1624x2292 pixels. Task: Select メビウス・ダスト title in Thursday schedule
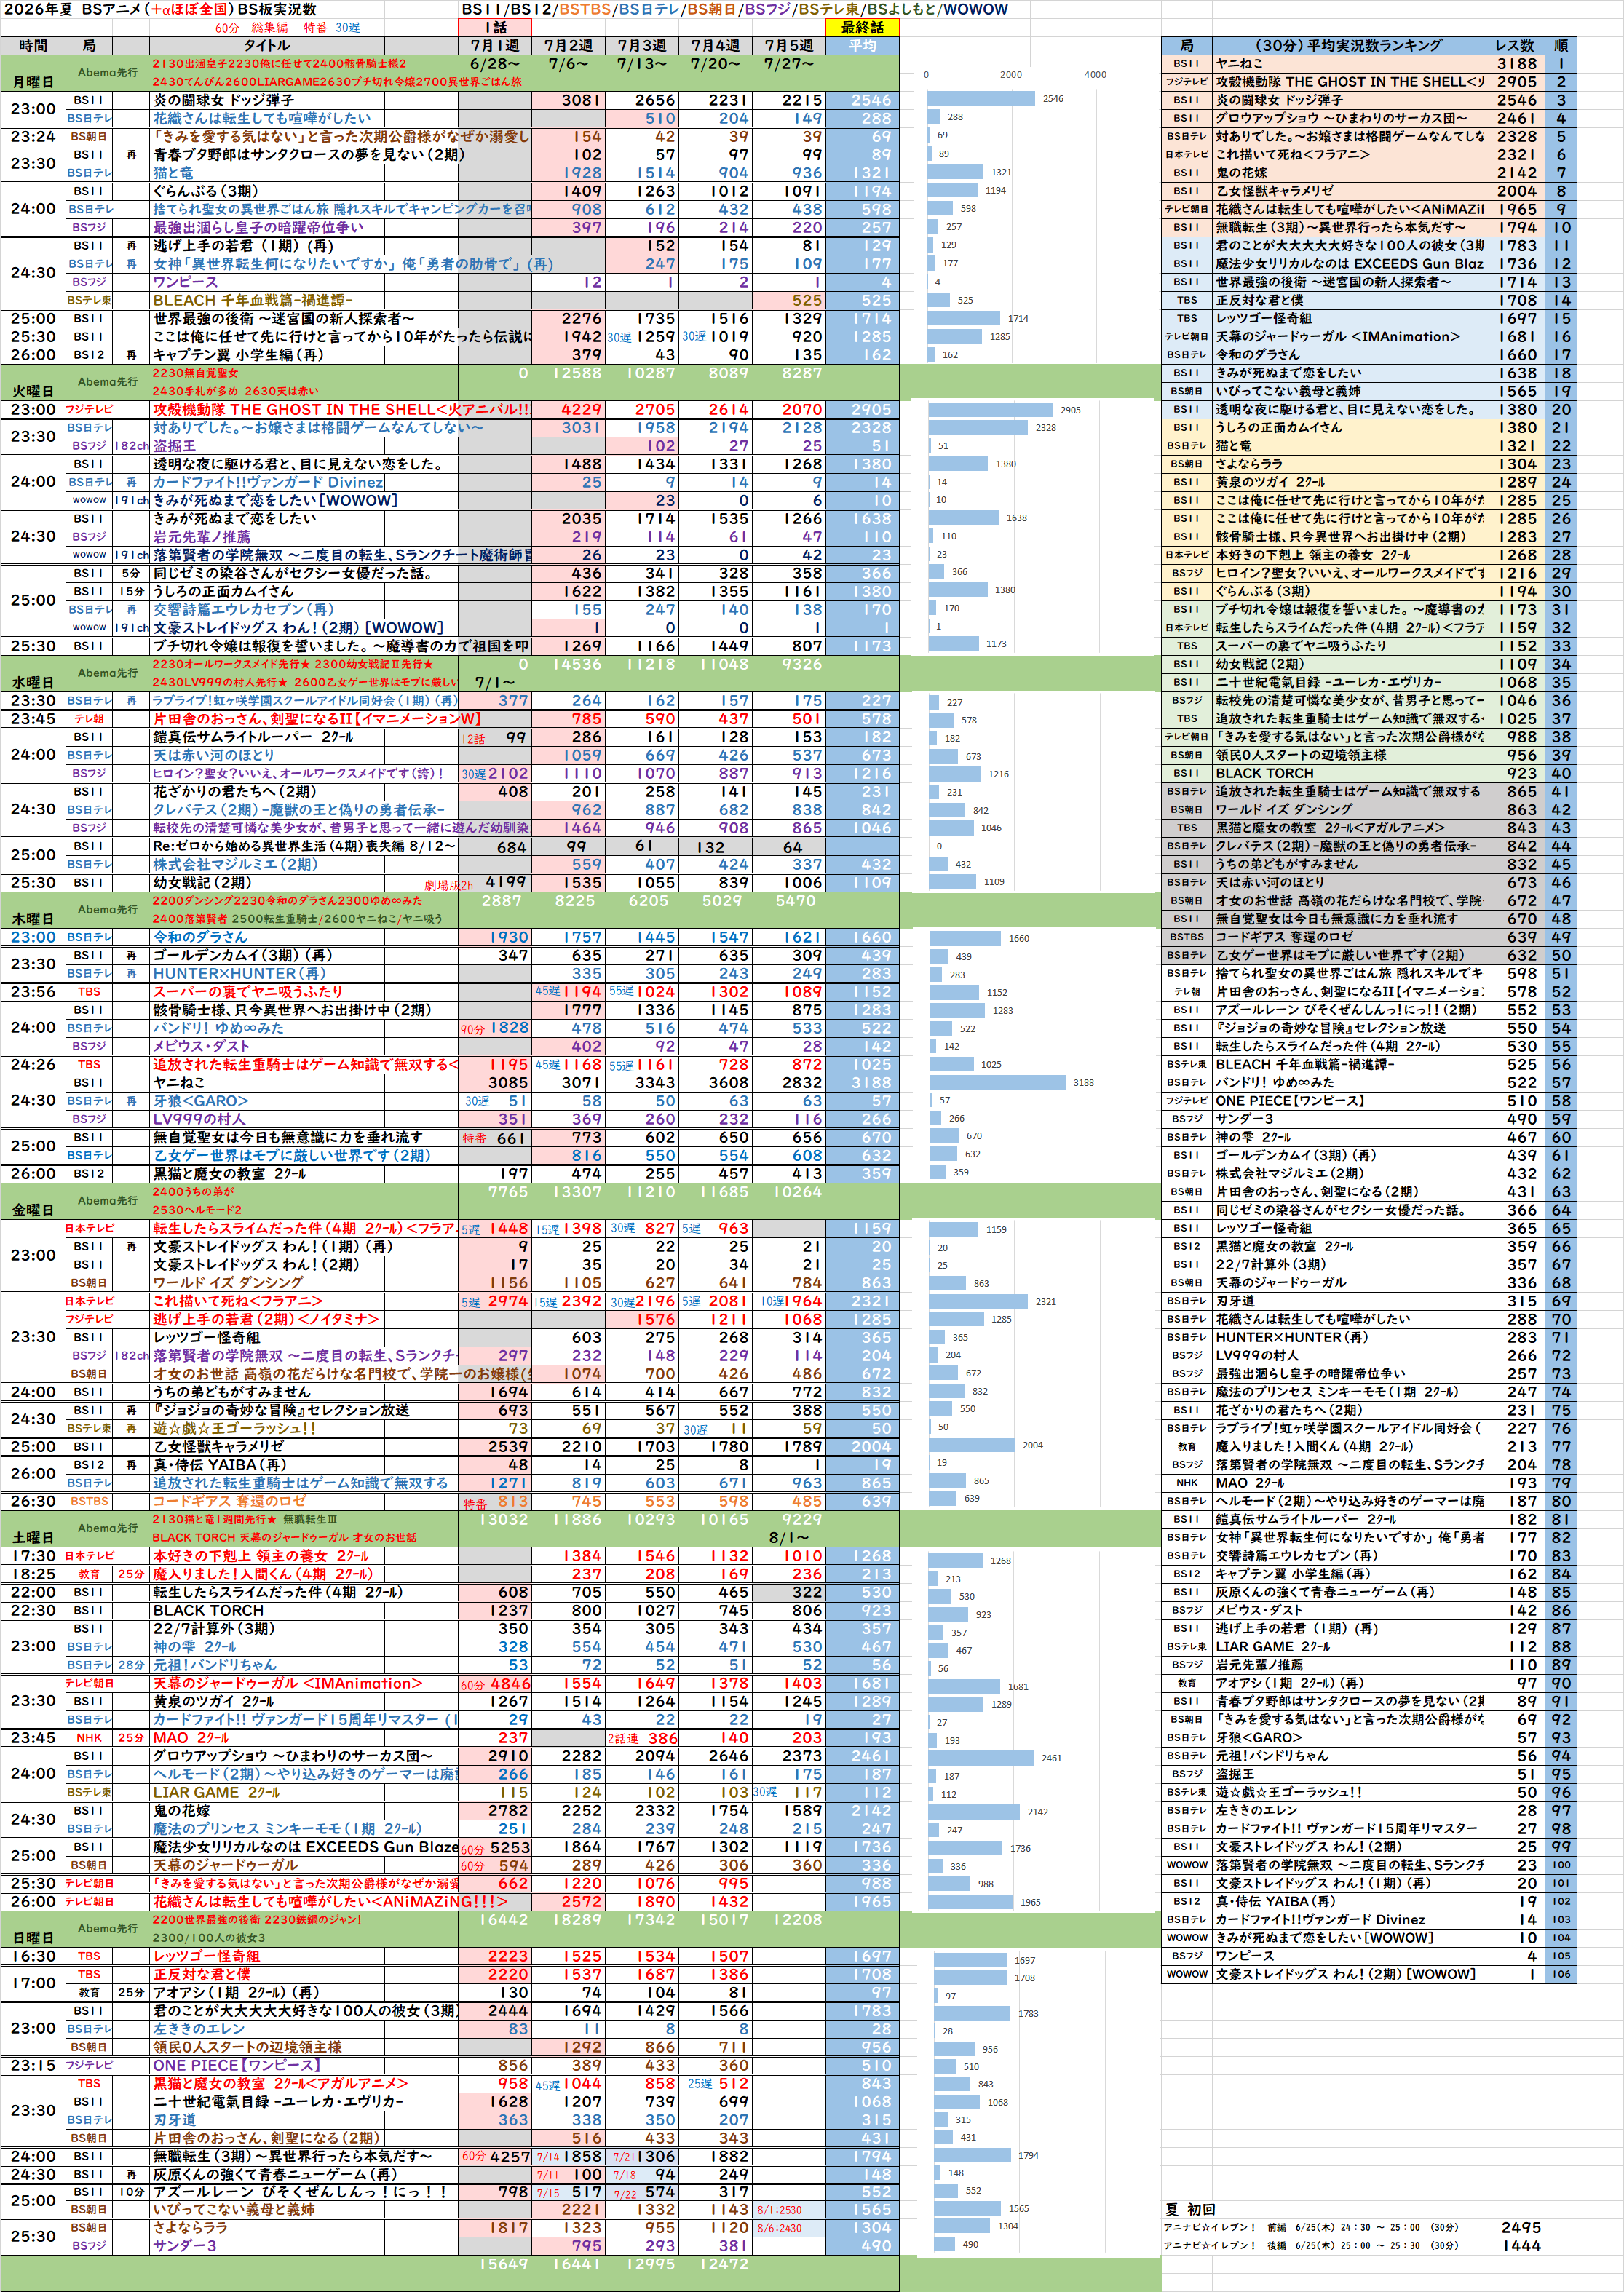pos(201,1046)
